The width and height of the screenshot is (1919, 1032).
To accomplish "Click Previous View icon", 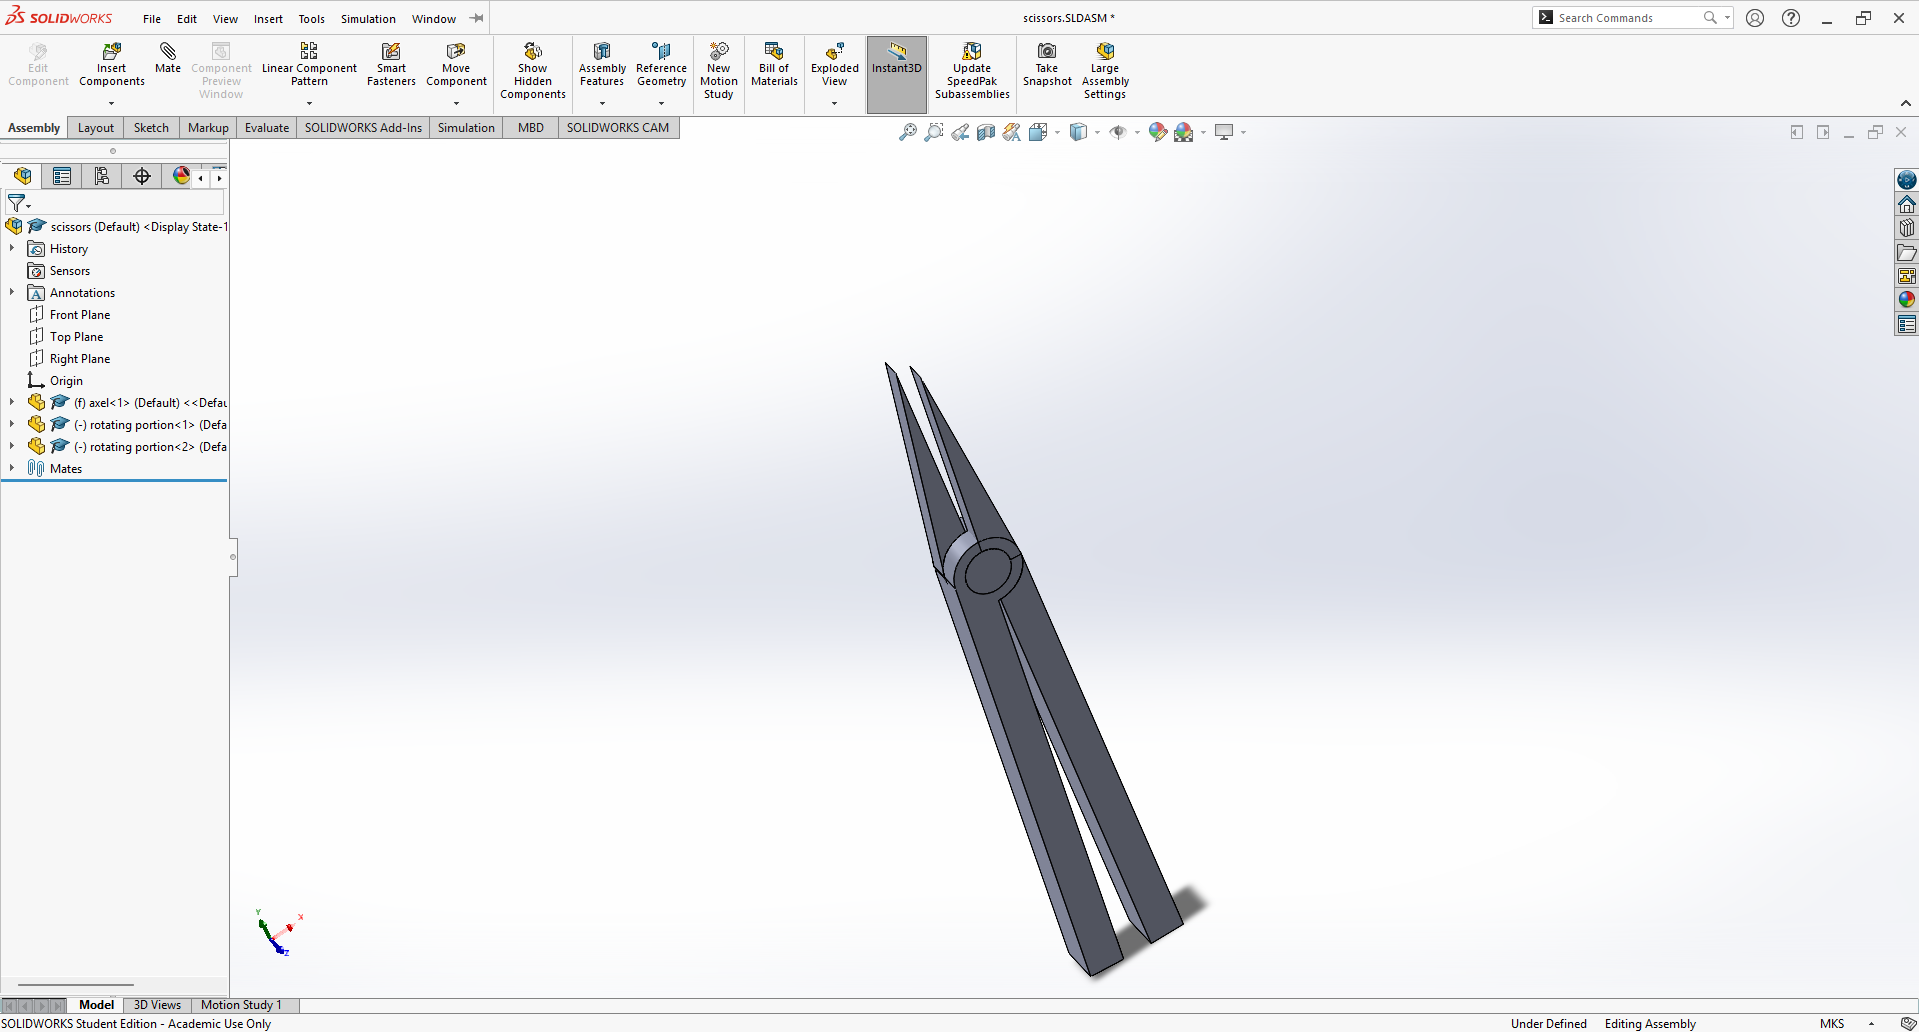I will click(960, 132).
